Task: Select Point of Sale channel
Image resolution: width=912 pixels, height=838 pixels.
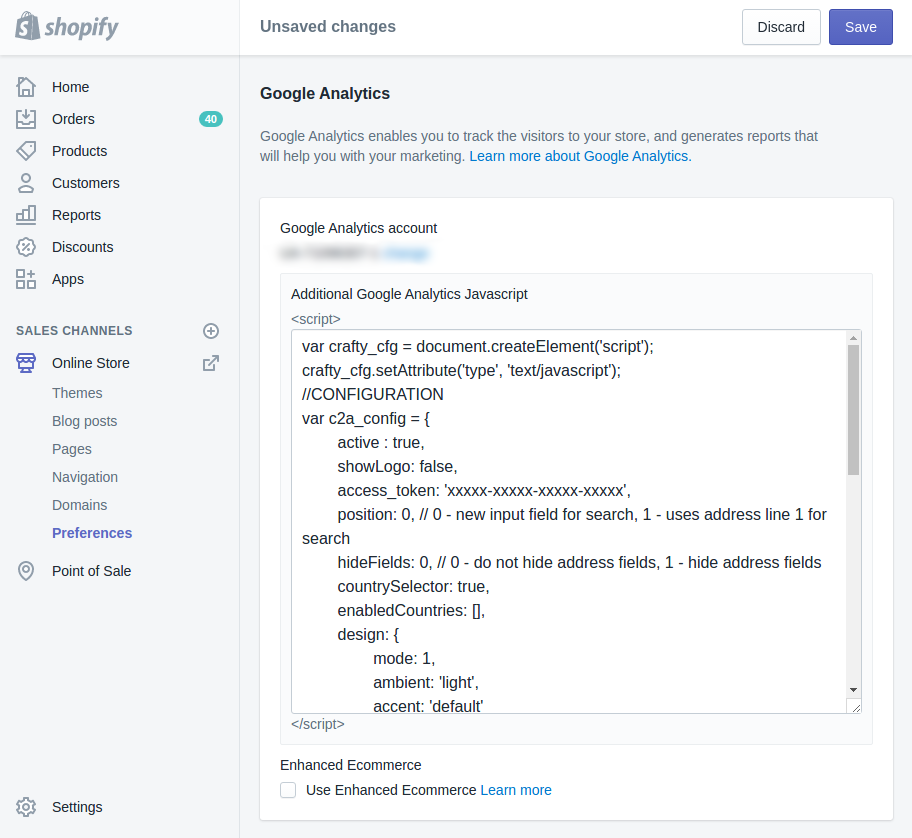Action: point(91,571)
